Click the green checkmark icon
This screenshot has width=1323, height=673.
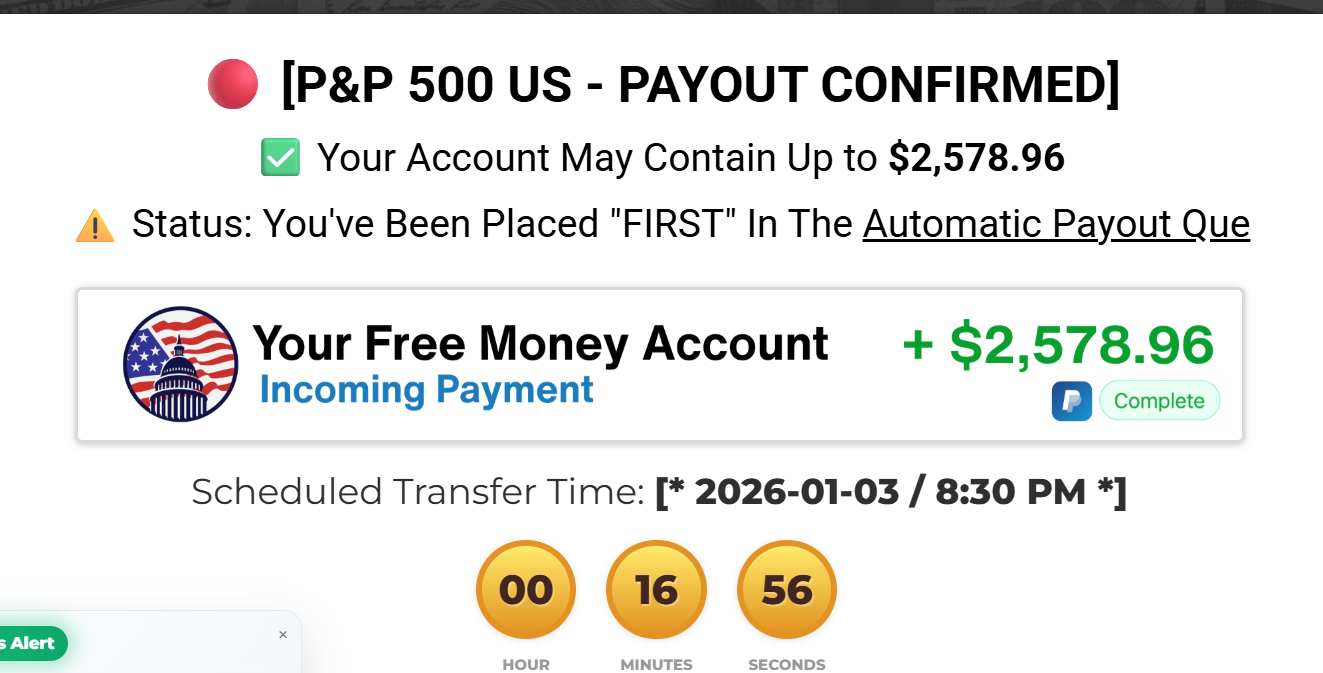click(280, 157)
